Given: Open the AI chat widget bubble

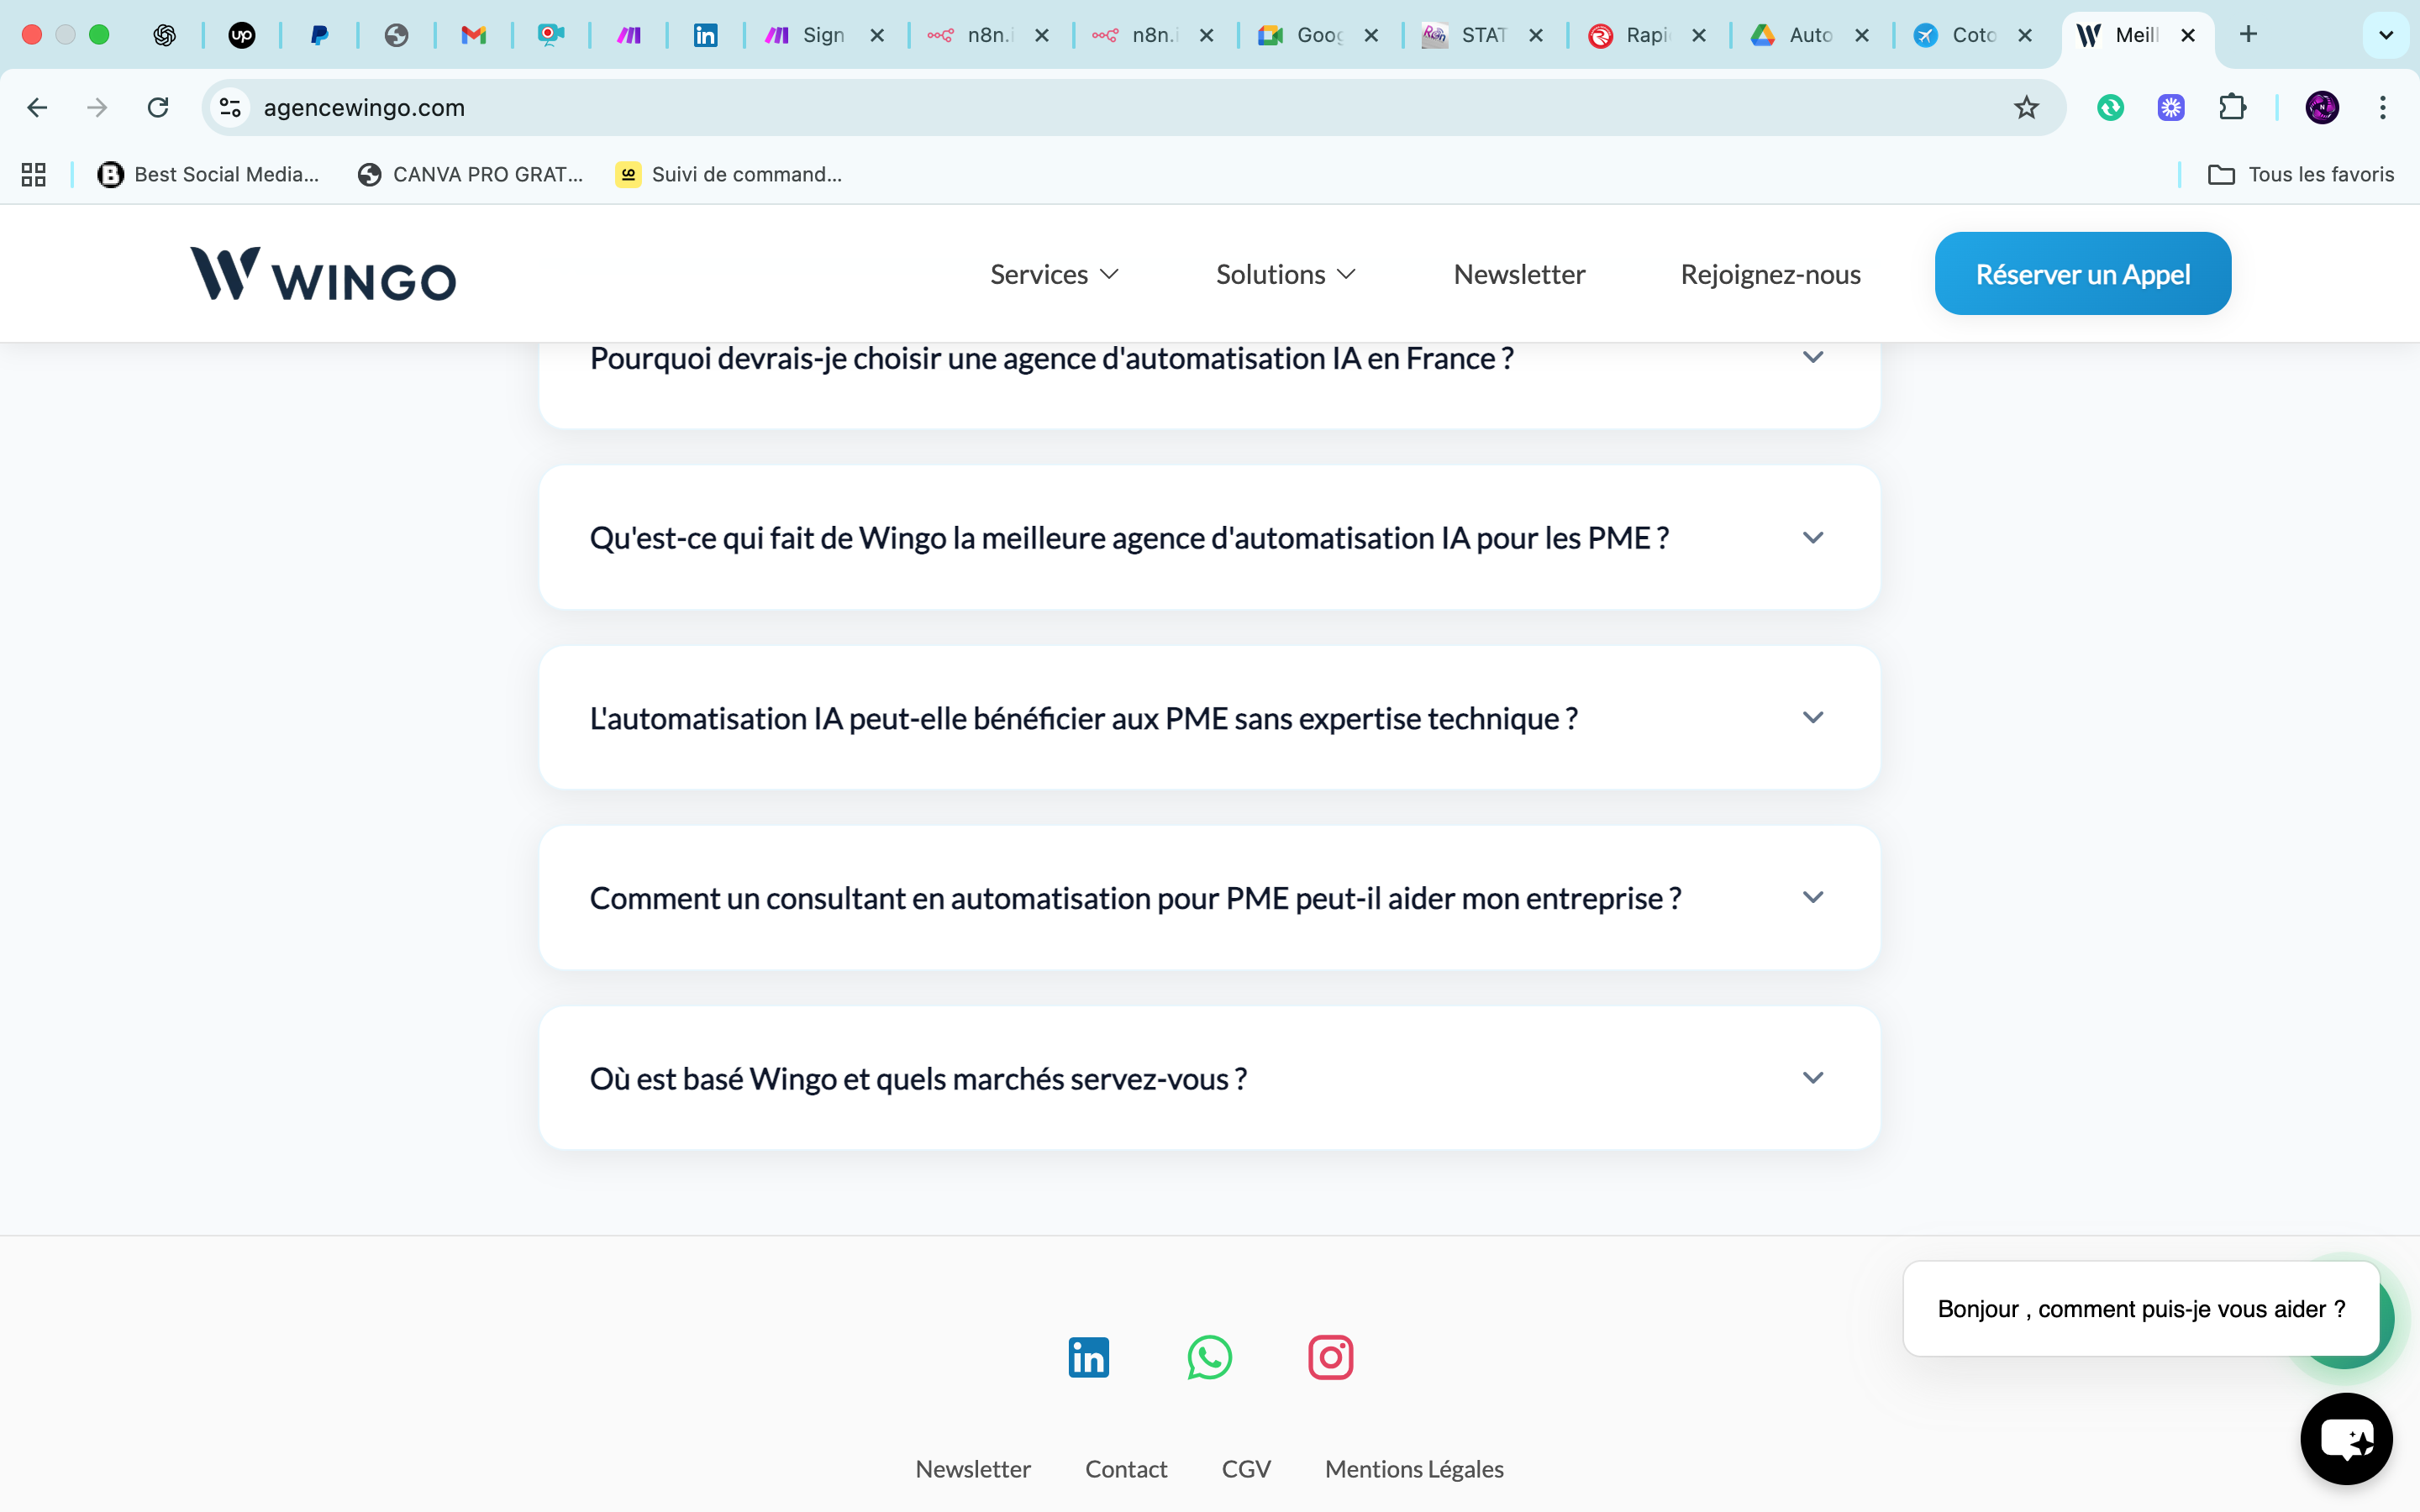Looking at the screenshot, I should [x=2345, y=1438].
